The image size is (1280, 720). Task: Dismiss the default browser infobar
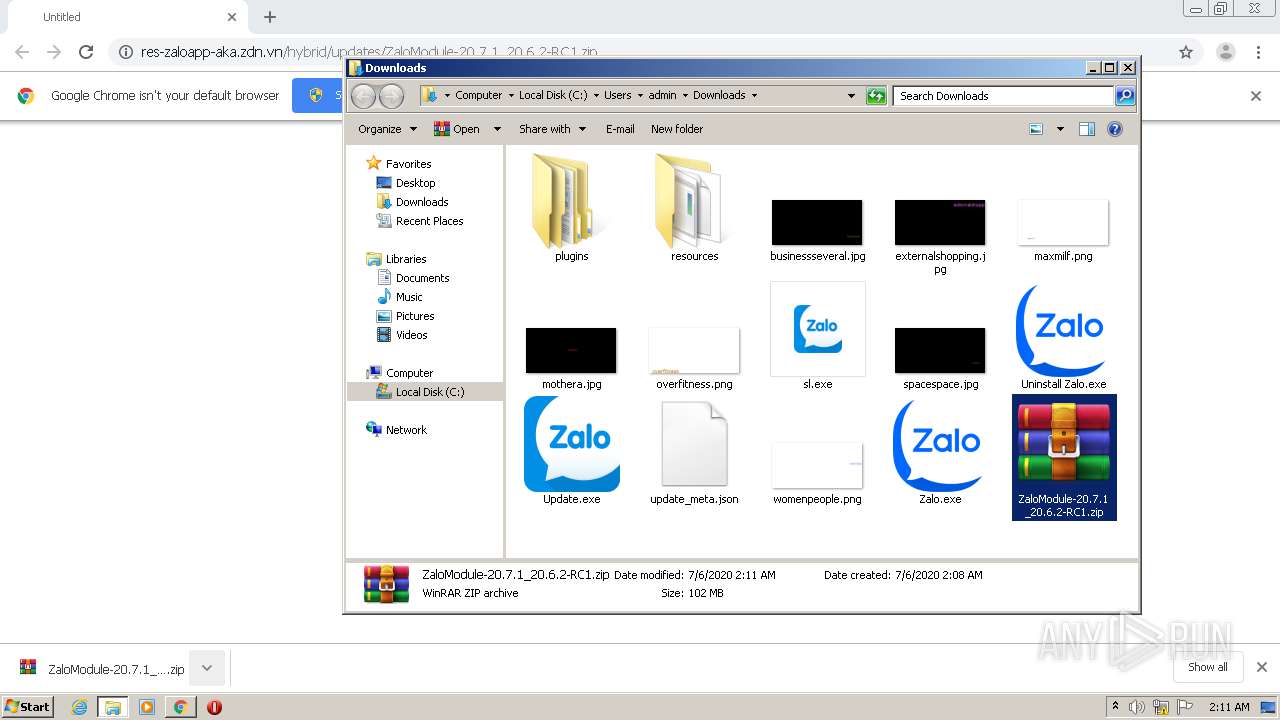coord(1256,96)
